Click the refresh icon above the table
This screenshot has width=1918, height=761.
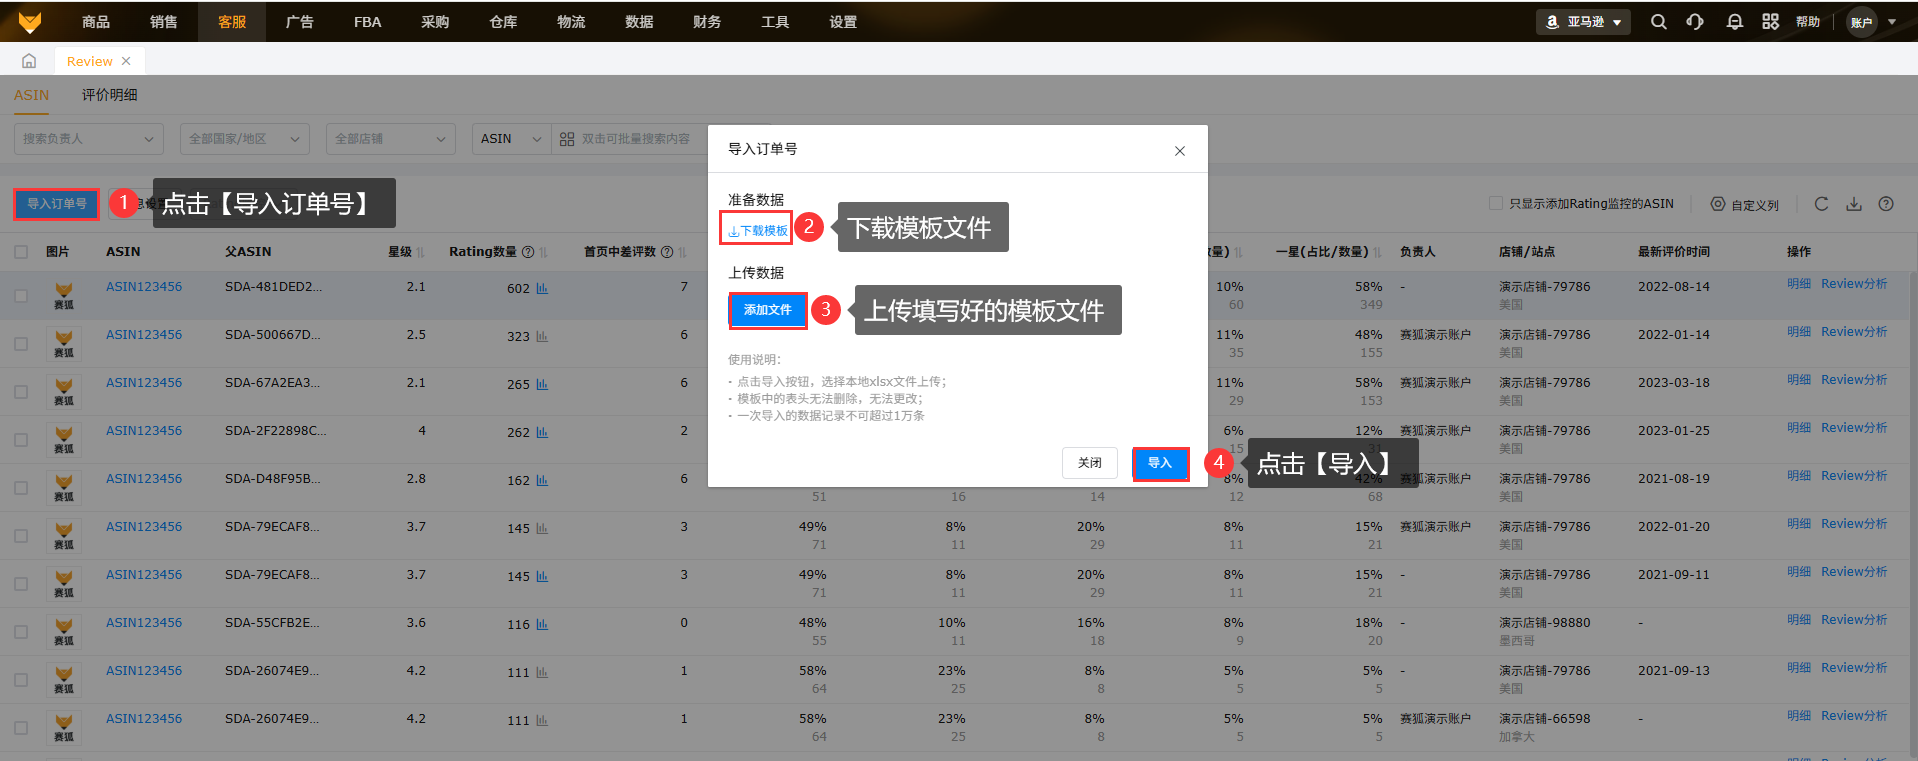(x=1821, y=204)
